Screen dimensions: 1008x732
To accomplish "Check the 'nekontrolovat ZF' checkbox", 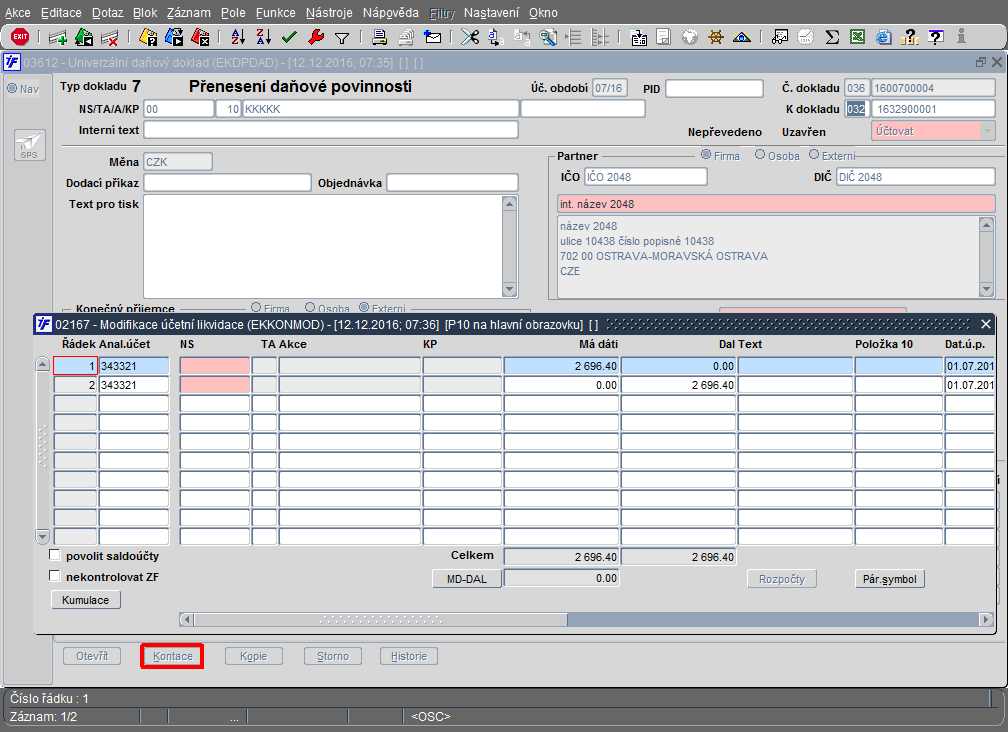I will click(x=55, y=576).
